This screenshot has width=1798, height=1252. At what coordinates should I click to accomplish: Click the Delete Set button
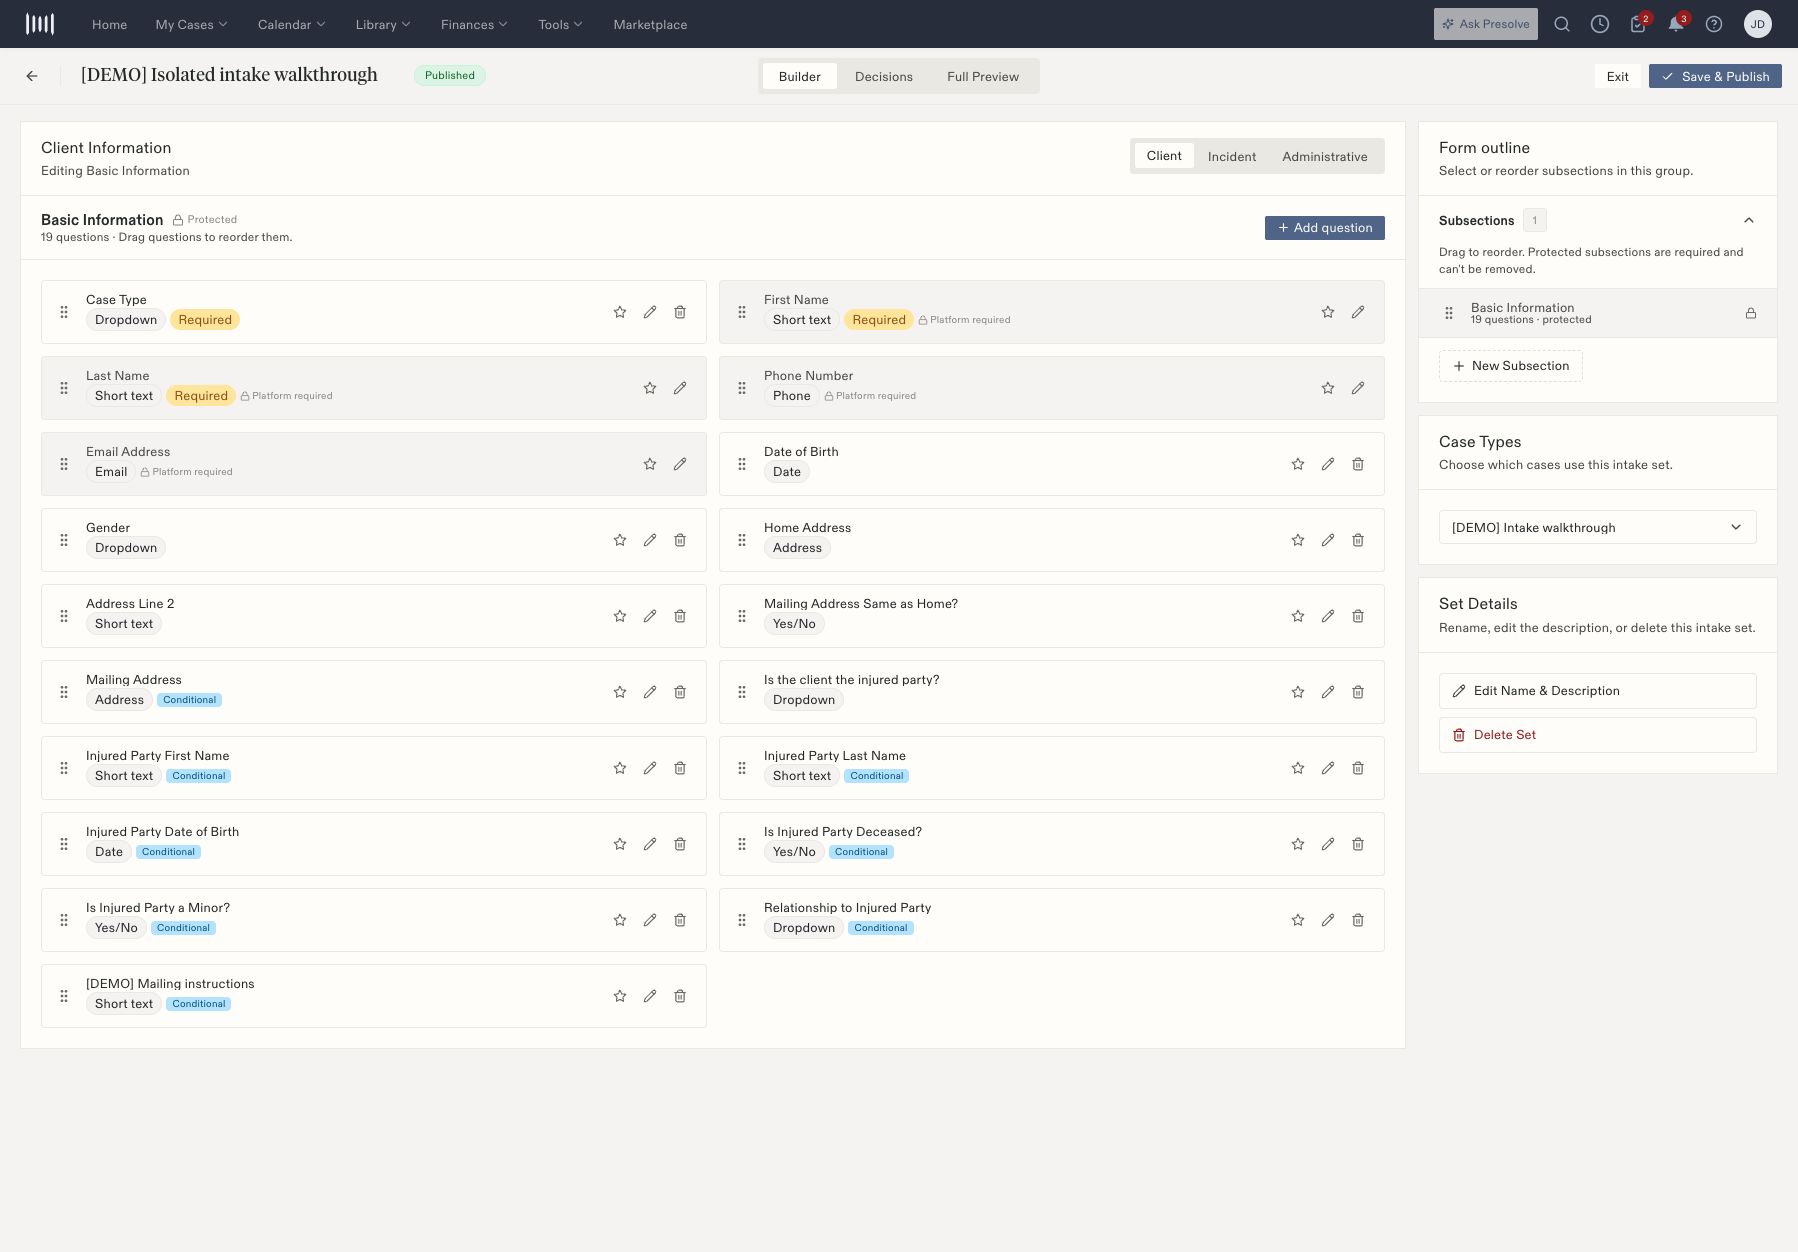point(1598,735)
